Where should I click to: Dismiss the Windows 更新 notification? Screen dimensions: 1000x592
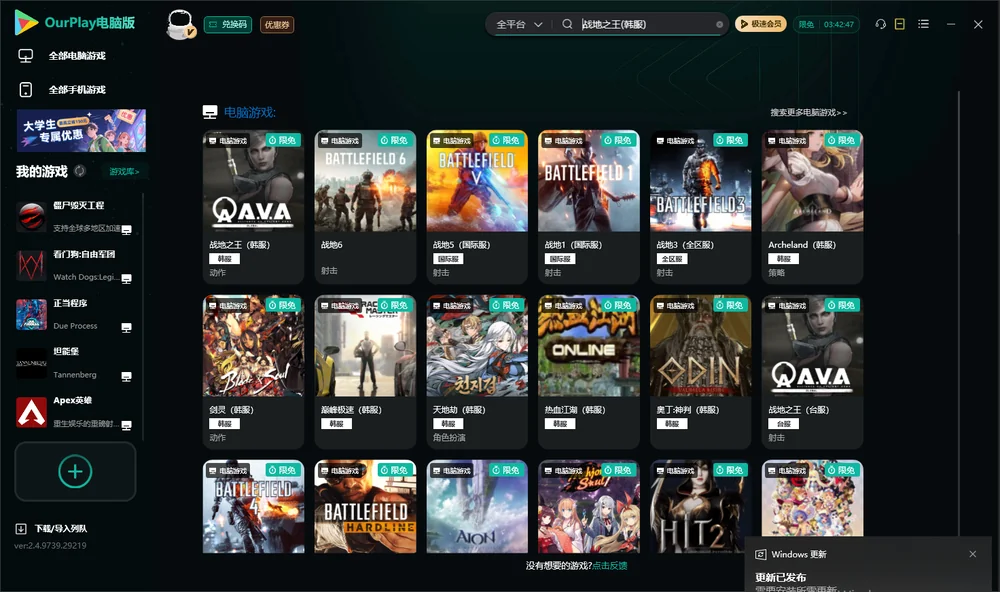pos(973,554)
